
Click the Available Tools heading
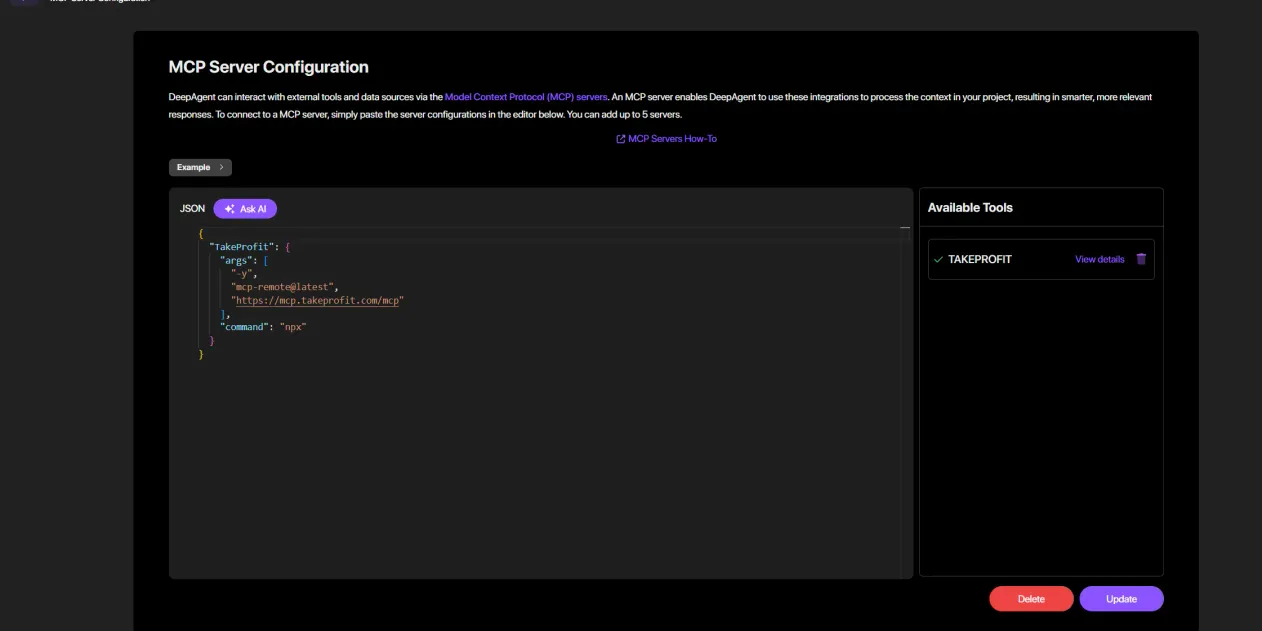pyautogui.click(x=970, y=208)
